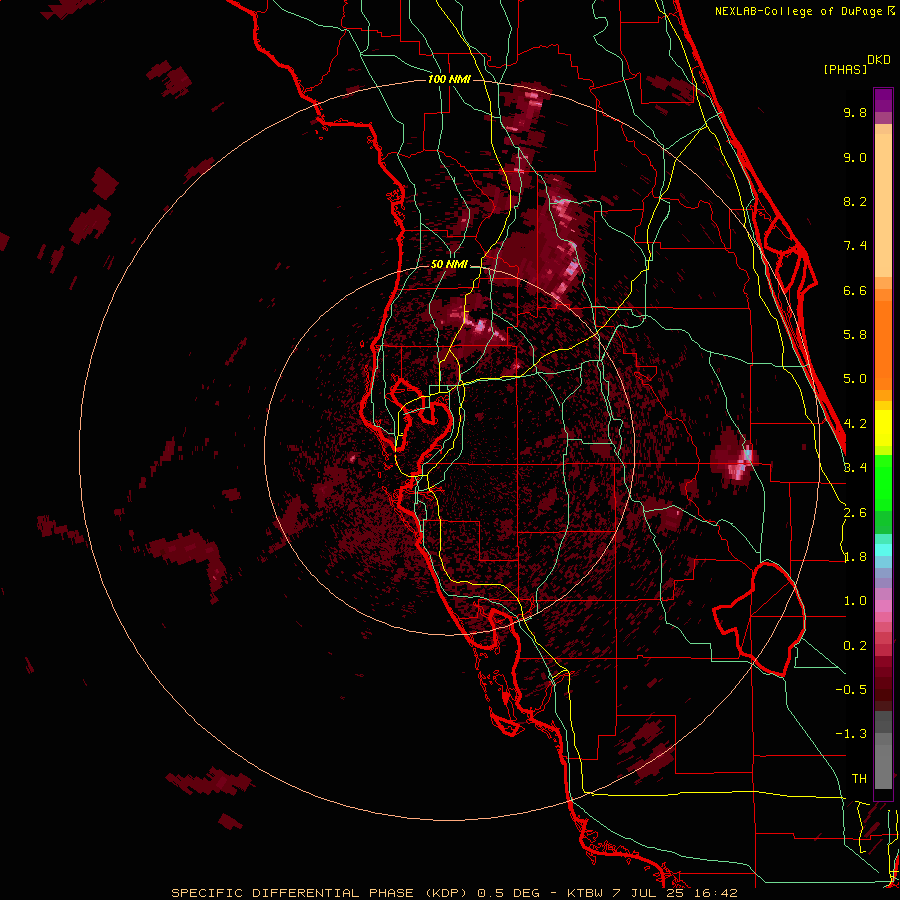Click the DKD unit label
This screenshot has height=900, width=900.
(x=879, y=60)
